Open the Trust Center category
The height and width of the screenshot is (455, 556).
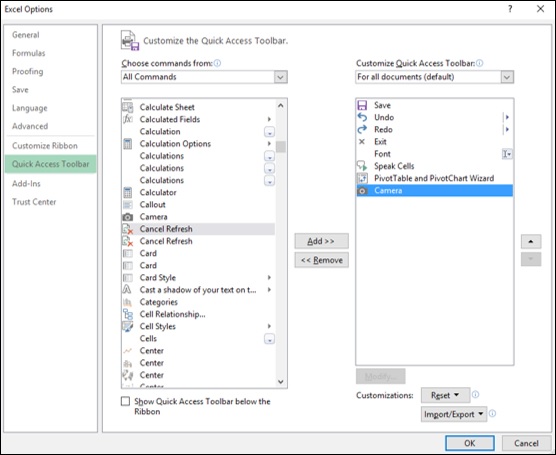(x=34, y=202)
